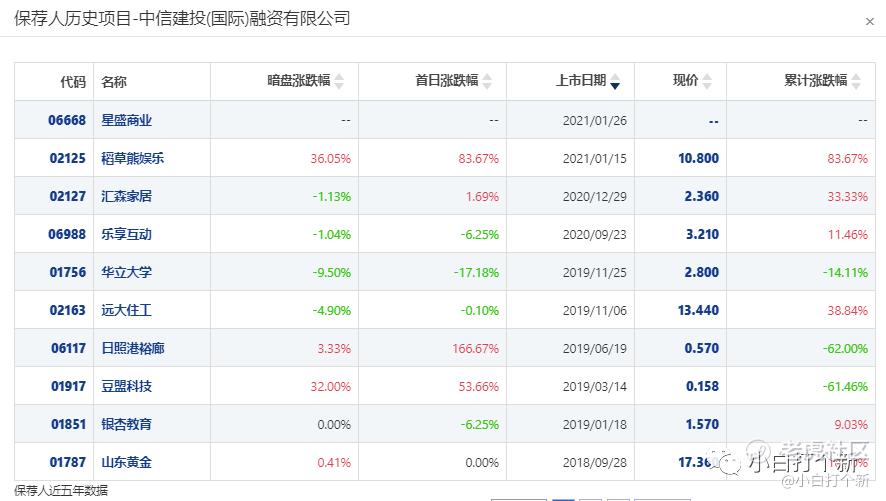Close the 保荐人历史项目 dialog

[x=870, y=21]
